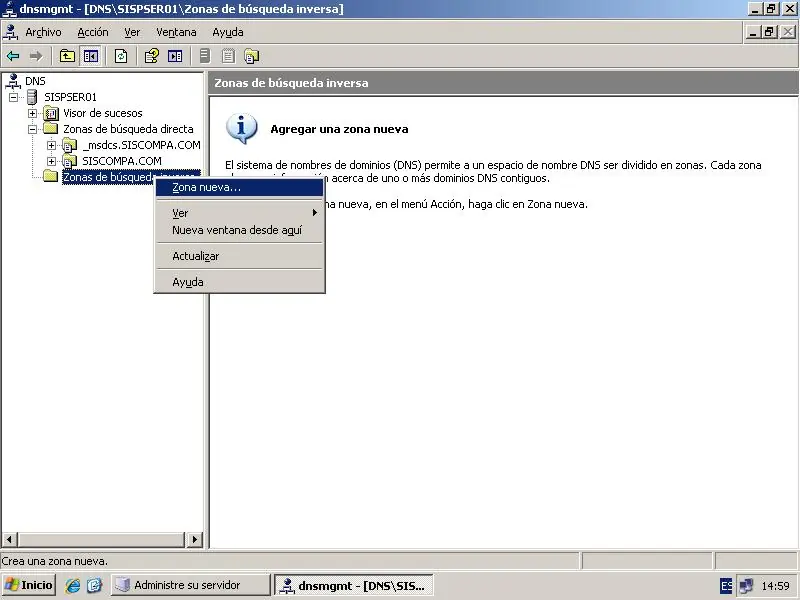Screen dimensions: 800x600
Task: Click the blue information bubble icon
Action: [241, 128]
